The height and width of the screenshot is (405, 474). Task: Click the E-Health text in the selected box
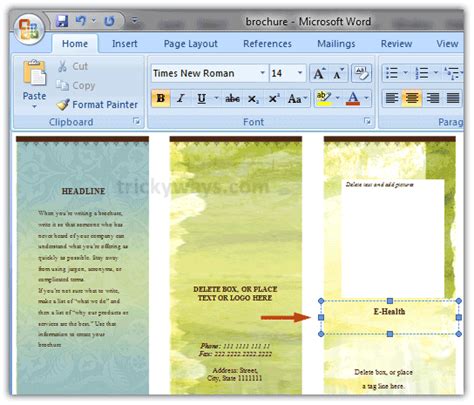(x=389, y=312)
